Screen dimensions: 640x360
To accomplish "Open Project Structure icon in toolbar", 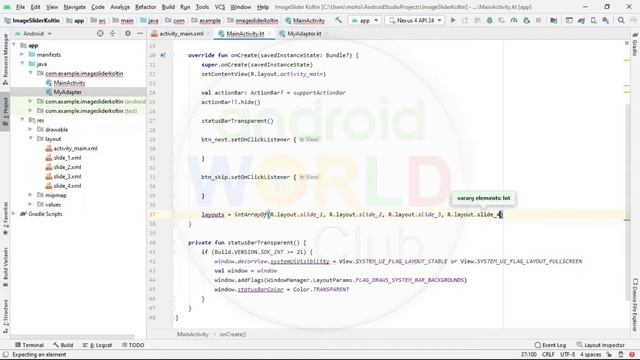I will (x=553, y=20).
